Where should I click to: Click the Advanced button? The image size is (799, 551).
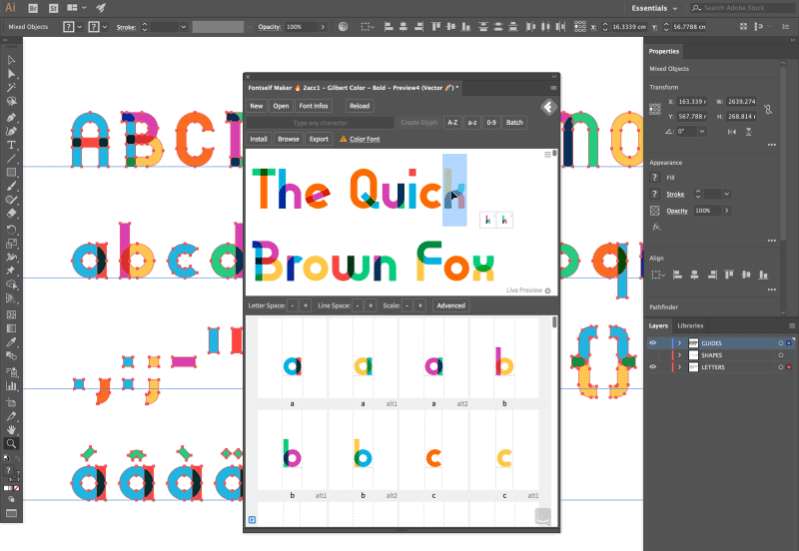pos(451,306)
